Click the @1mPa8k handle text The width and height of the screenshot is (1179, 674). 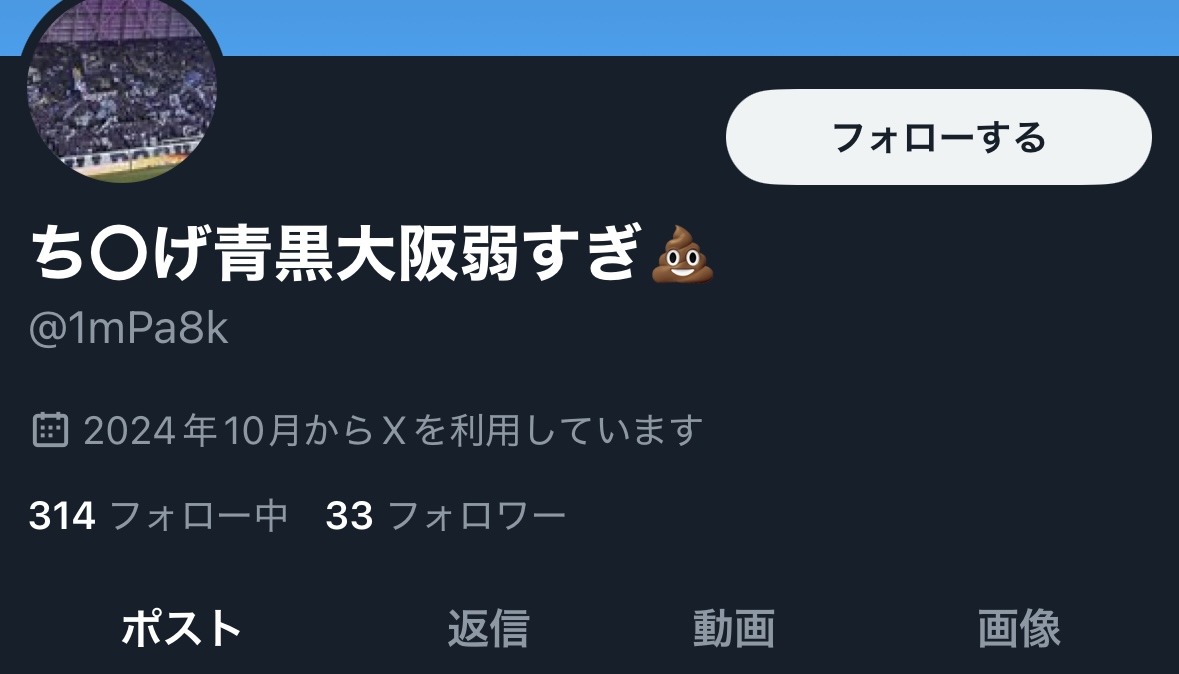[x=128, y=328]
